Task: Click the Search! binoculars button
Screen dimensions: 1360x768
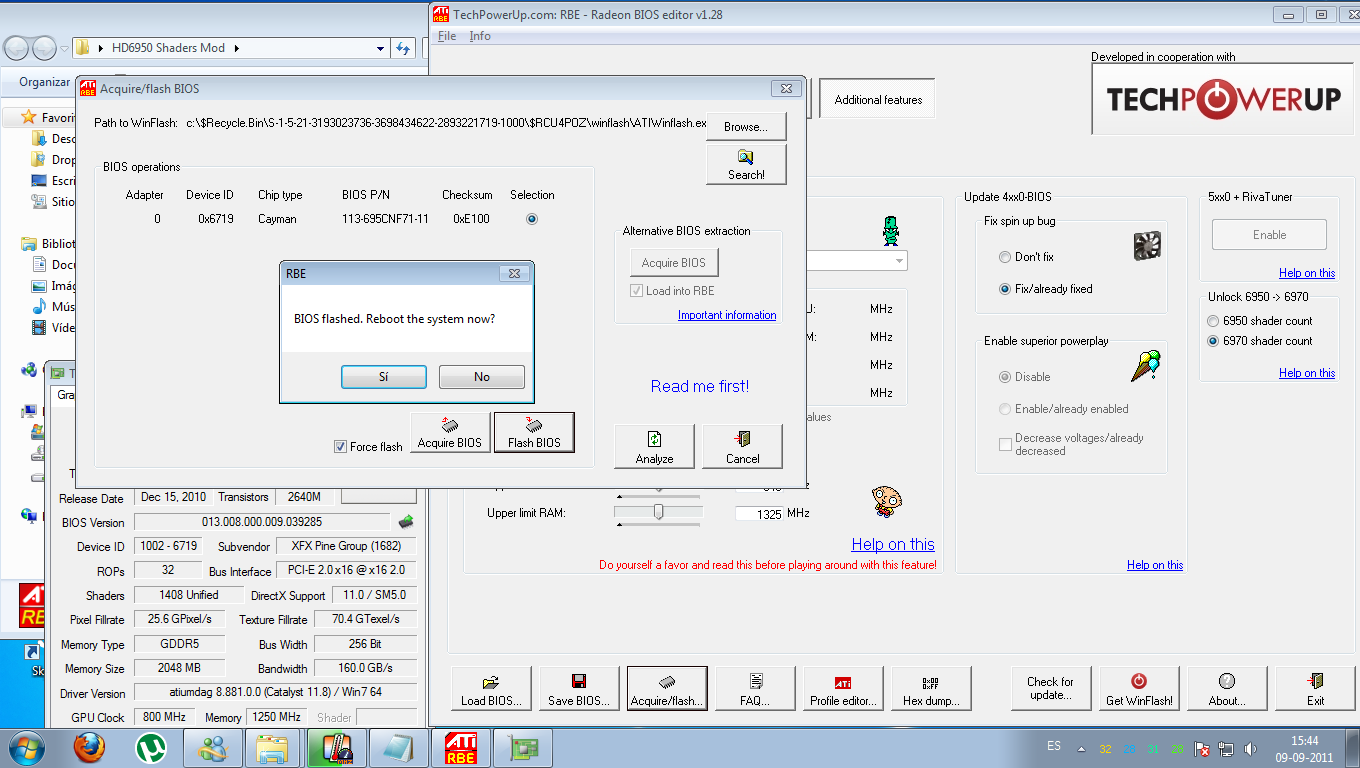Action: click(x=746, y=164)
